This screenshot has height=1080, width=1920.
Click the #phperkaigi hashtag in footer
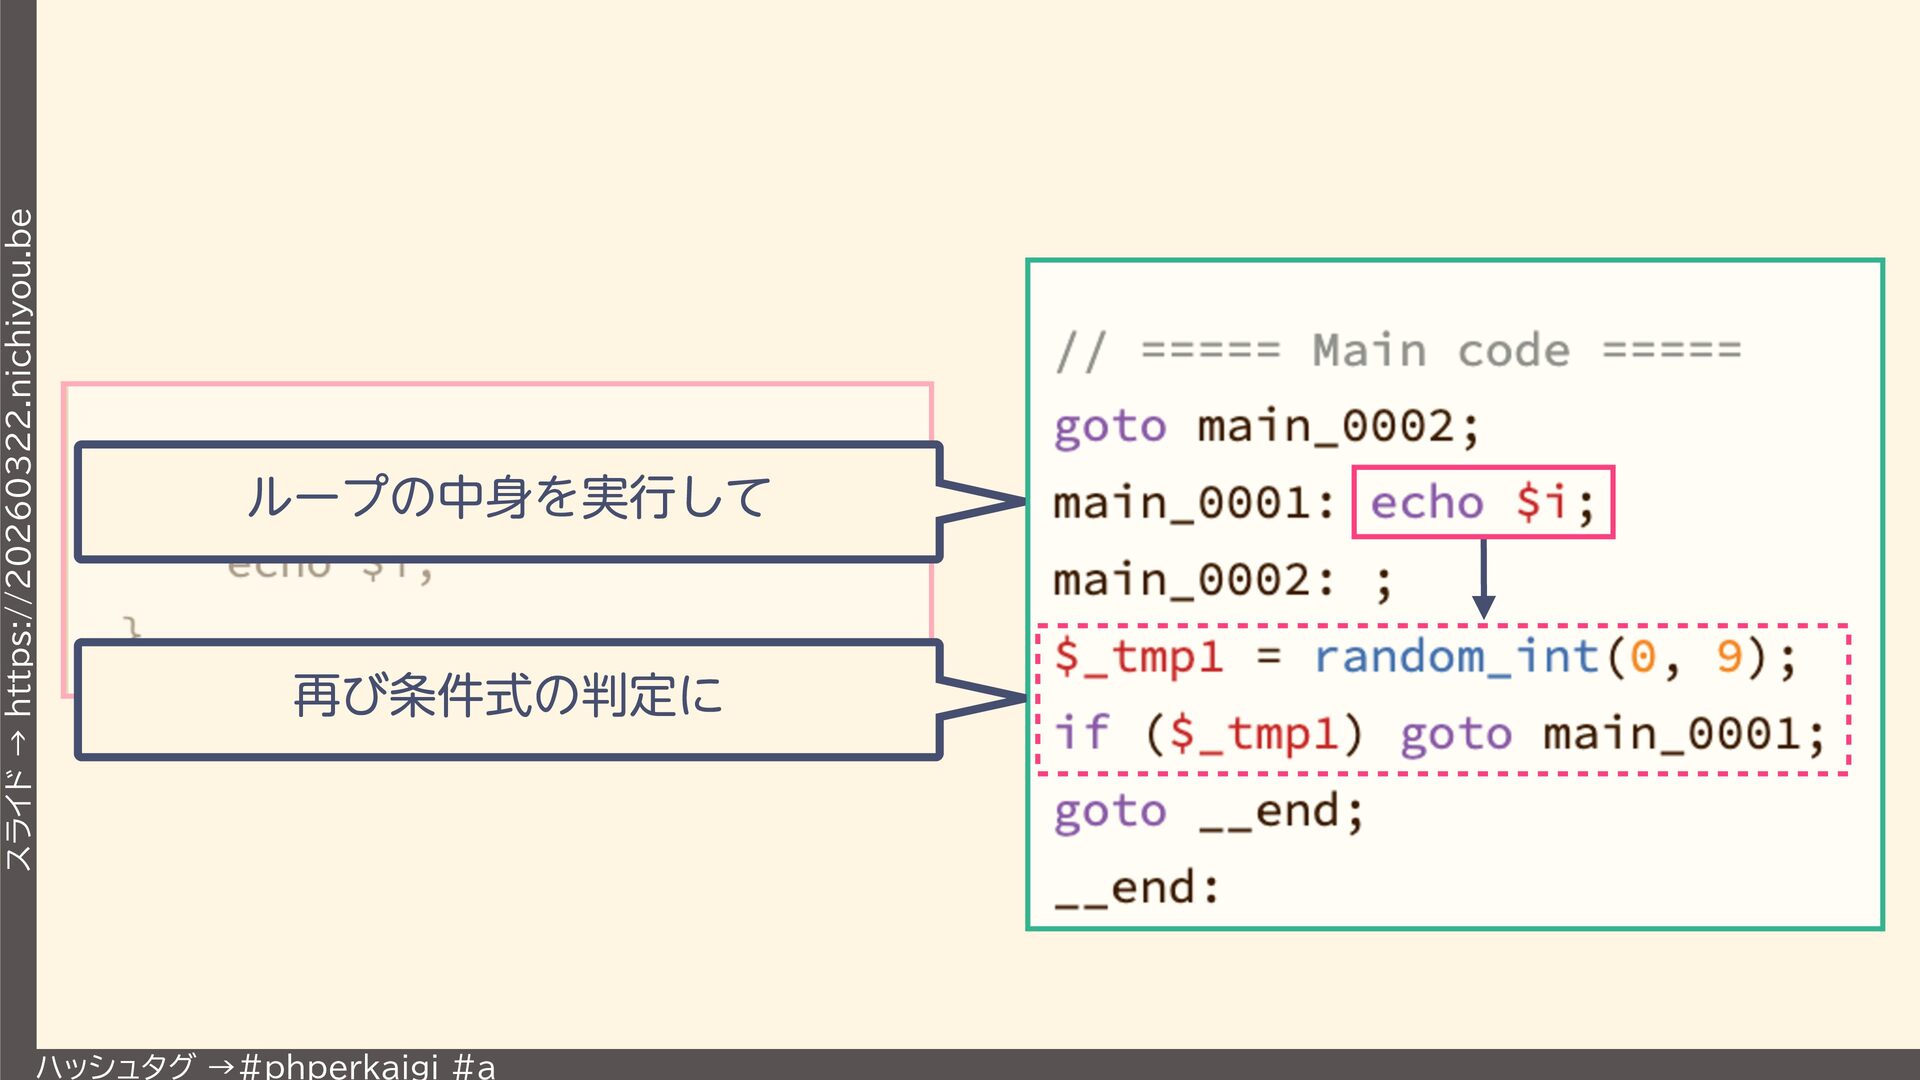(340, 1066)
